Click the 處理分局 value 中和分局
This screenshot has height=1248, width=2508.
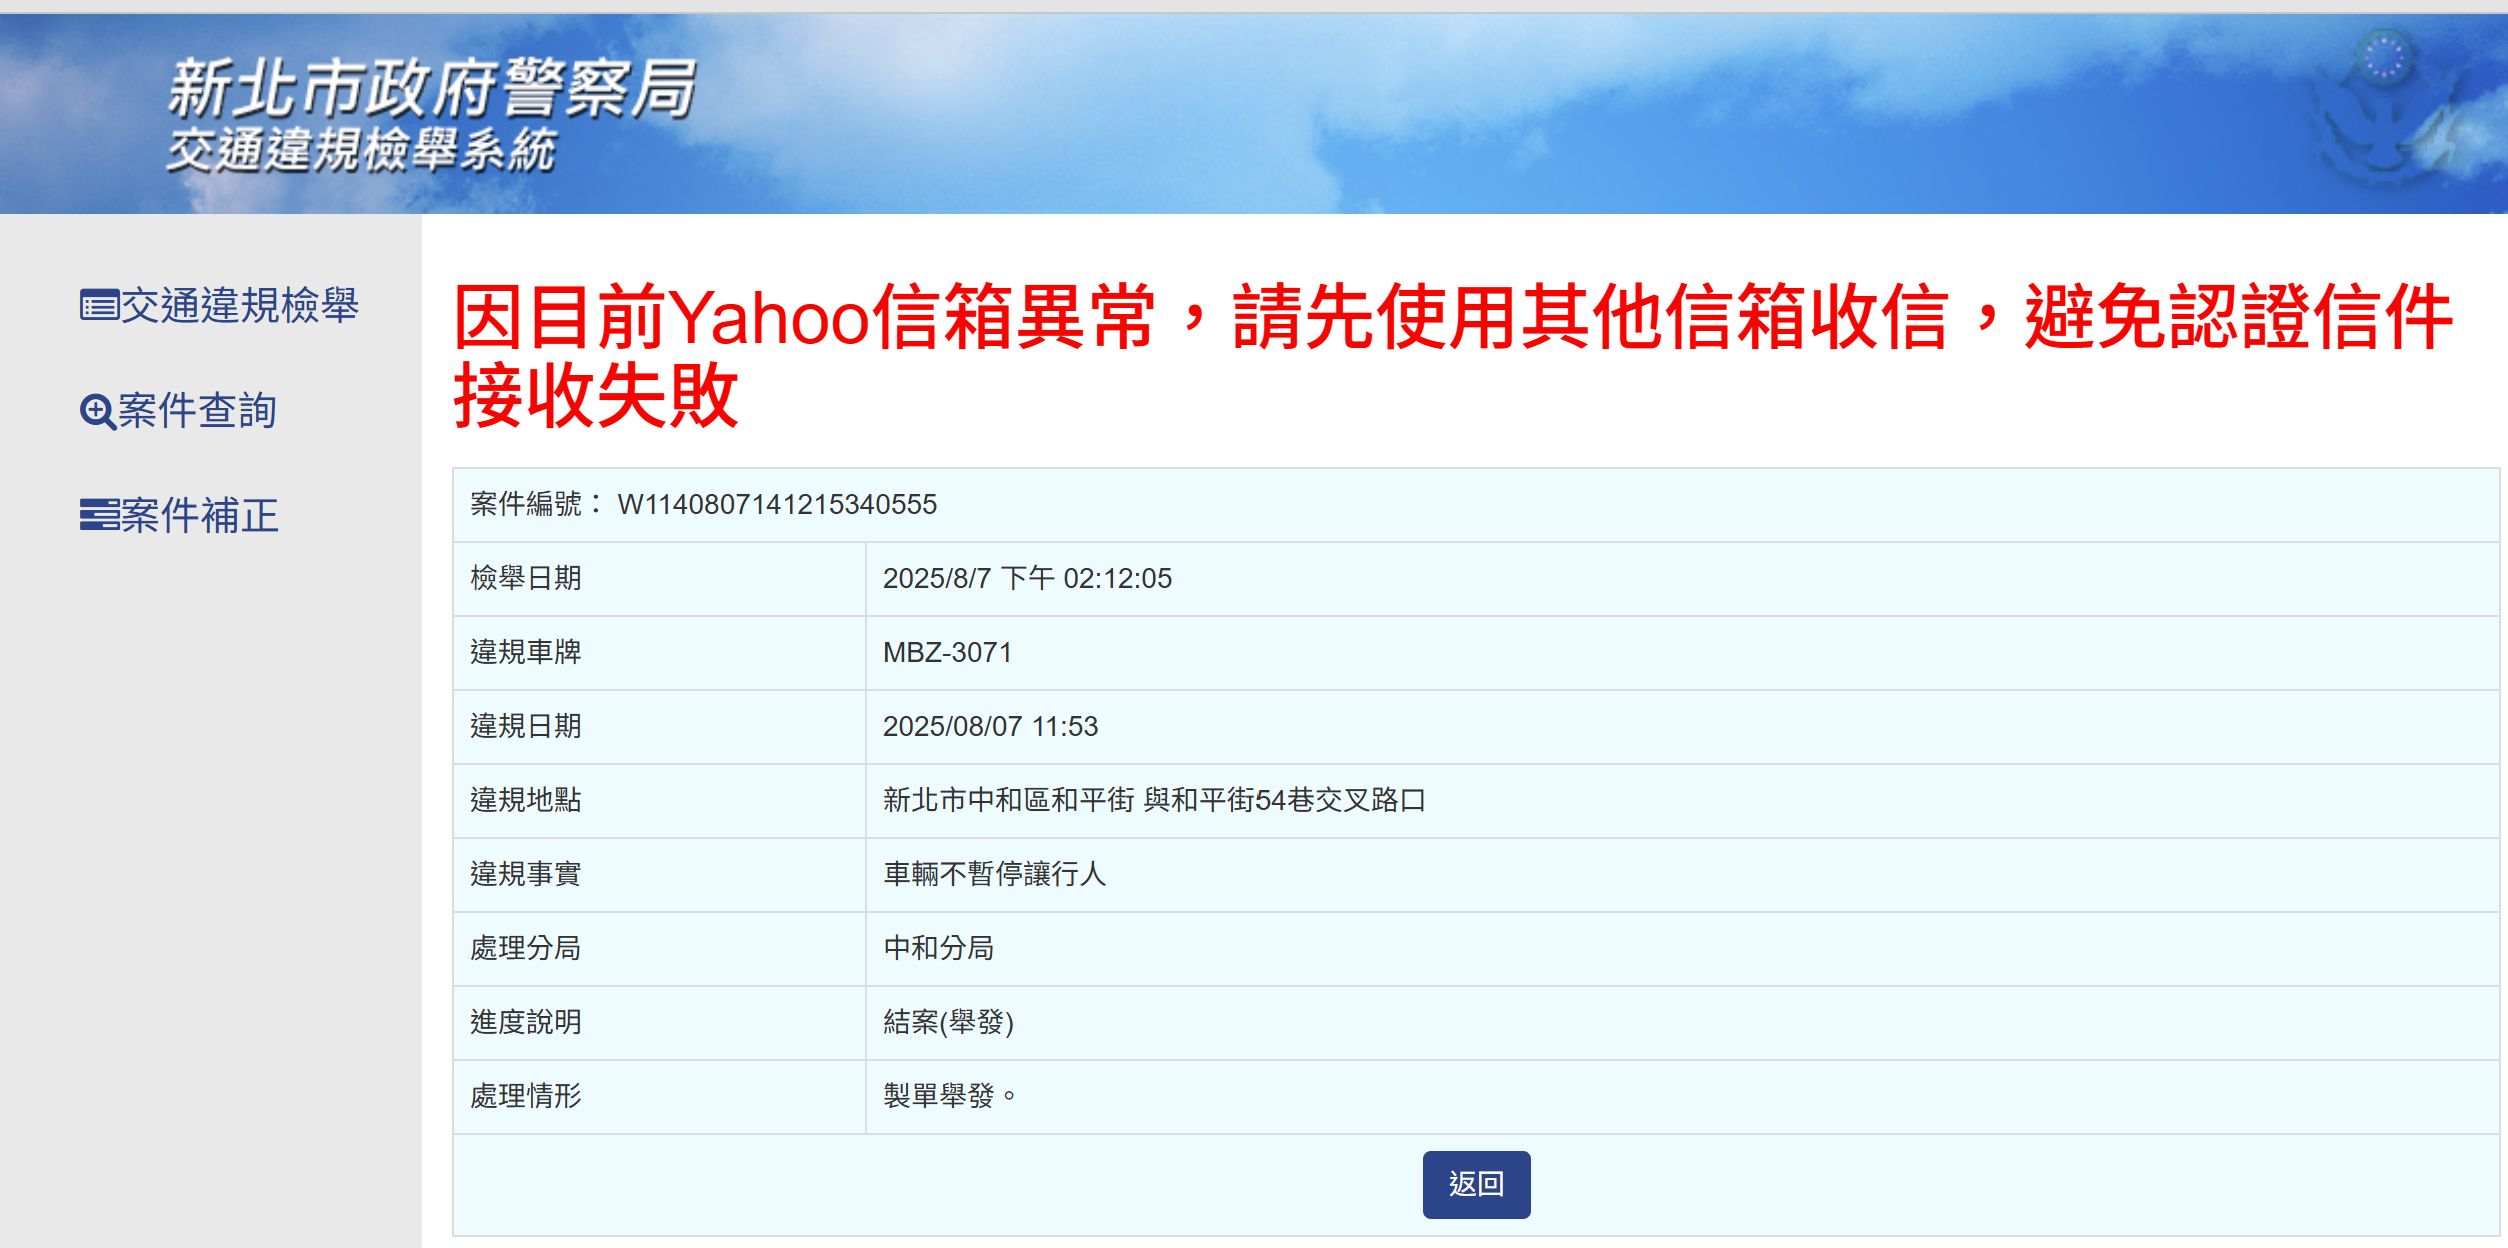pos(938,948)
